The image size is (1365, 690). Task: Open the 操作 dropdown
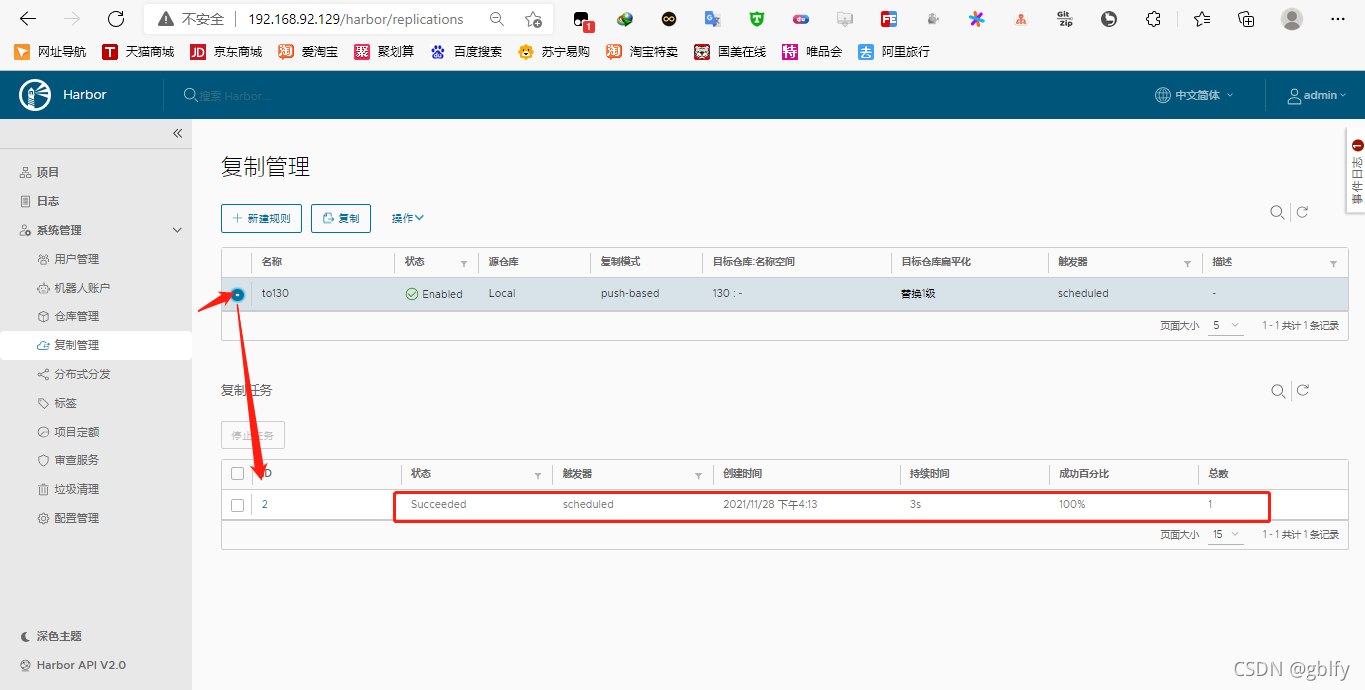[x=408, y=218]
